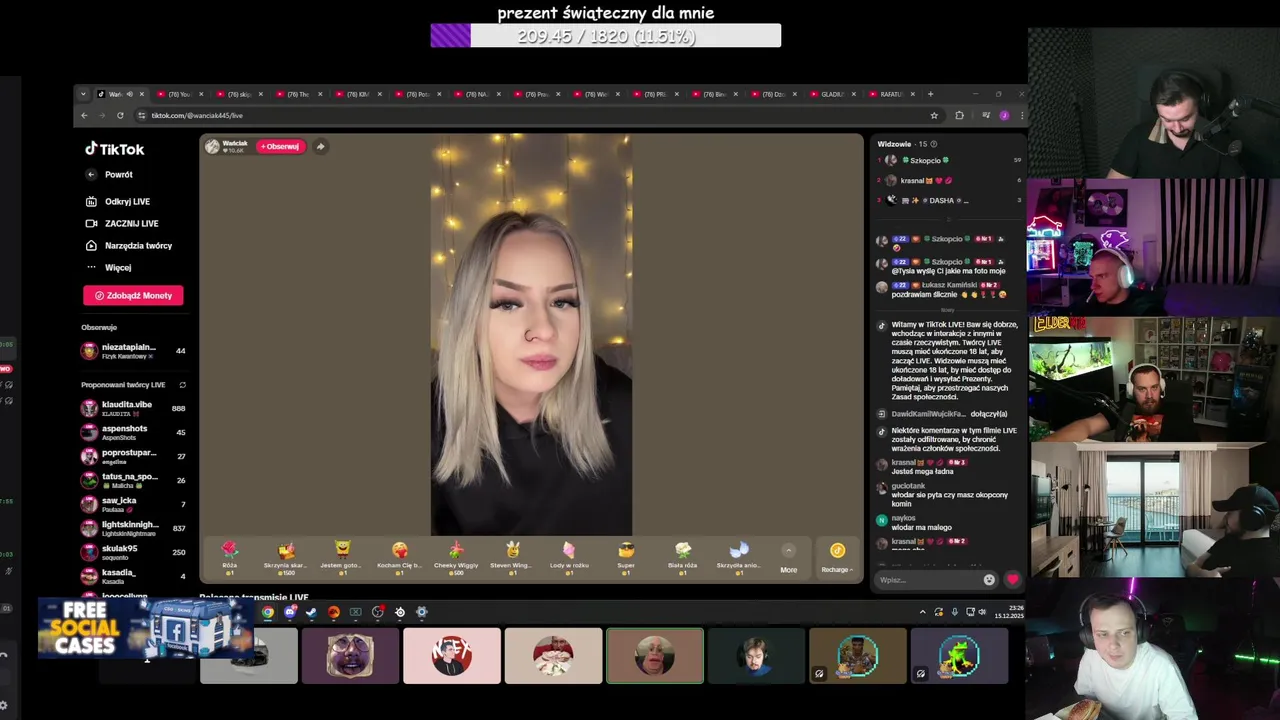The image size is (1280, 720).
Task: Send the Kocham Cię heart gift
Action: tap(399, 557)
